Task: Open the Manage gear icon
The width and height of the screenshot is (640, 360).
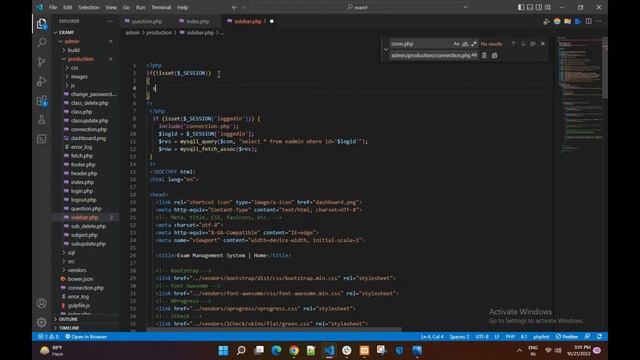Action: [x=42, y=322]
